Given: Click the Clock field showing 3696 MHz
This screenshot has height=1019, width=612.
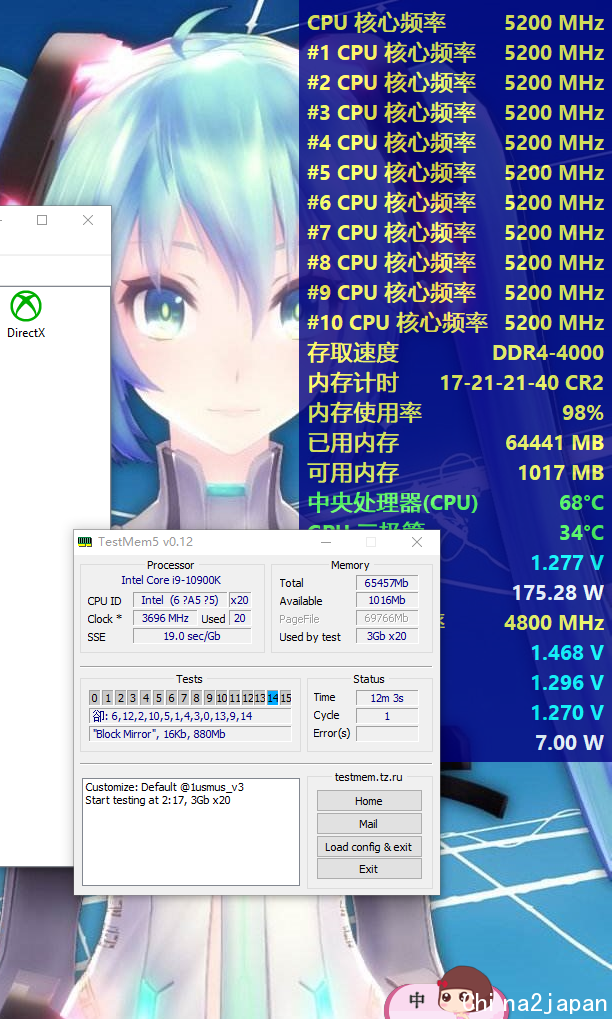Looking at the screenshot, I should (x=165, y=618).
